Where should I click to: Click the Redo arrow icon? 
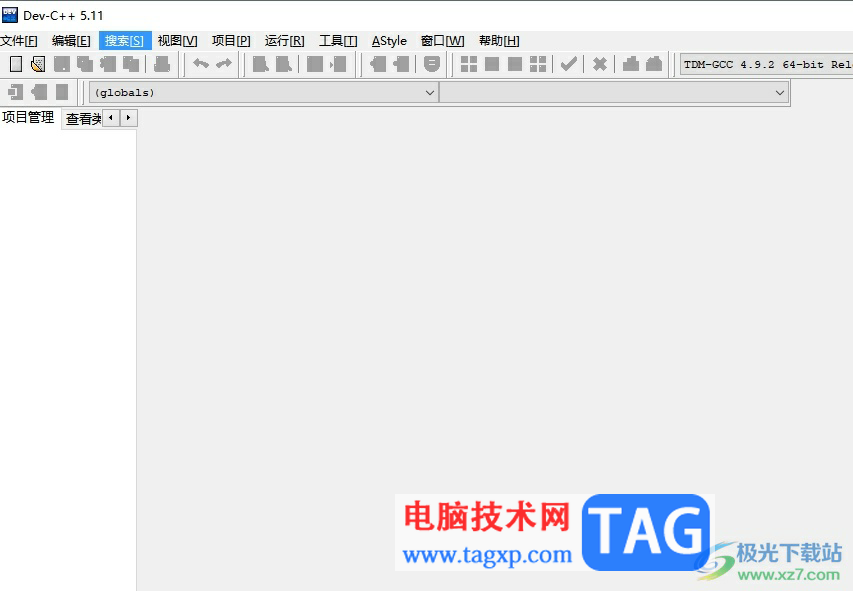point(224,64)
